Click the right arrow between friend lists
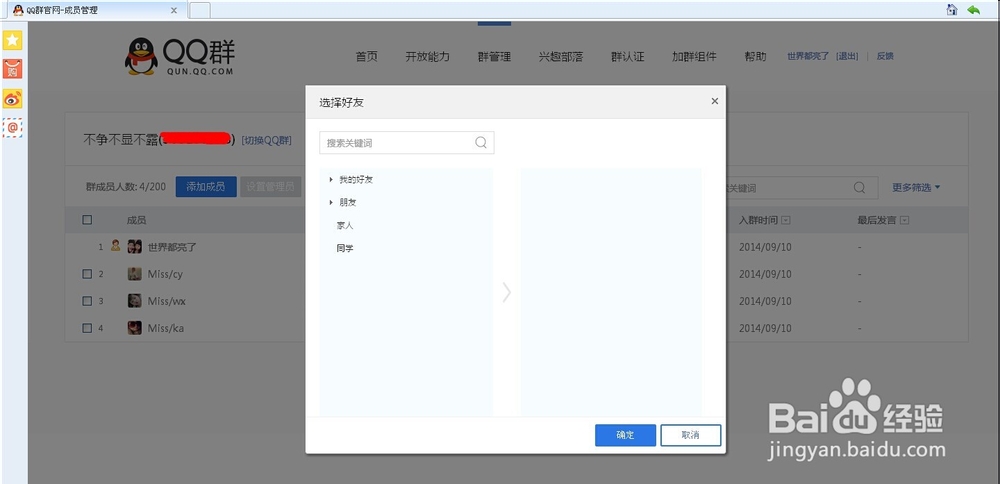This screenshot has width=1000, height=484. pos(506,292)
